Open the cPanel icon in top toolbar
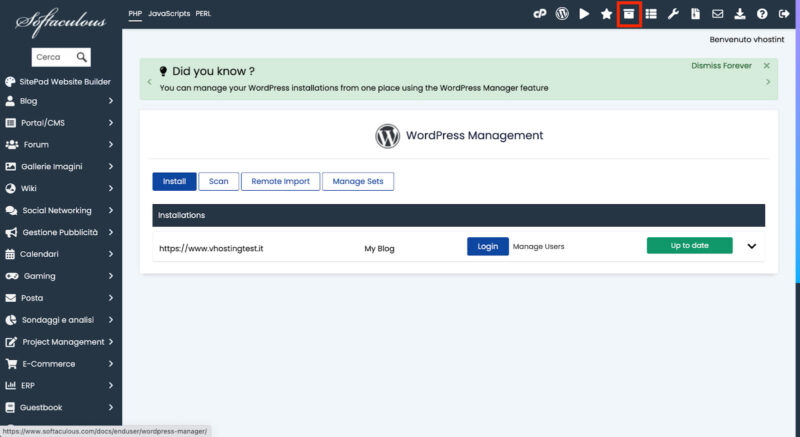 tap(539, 14)
